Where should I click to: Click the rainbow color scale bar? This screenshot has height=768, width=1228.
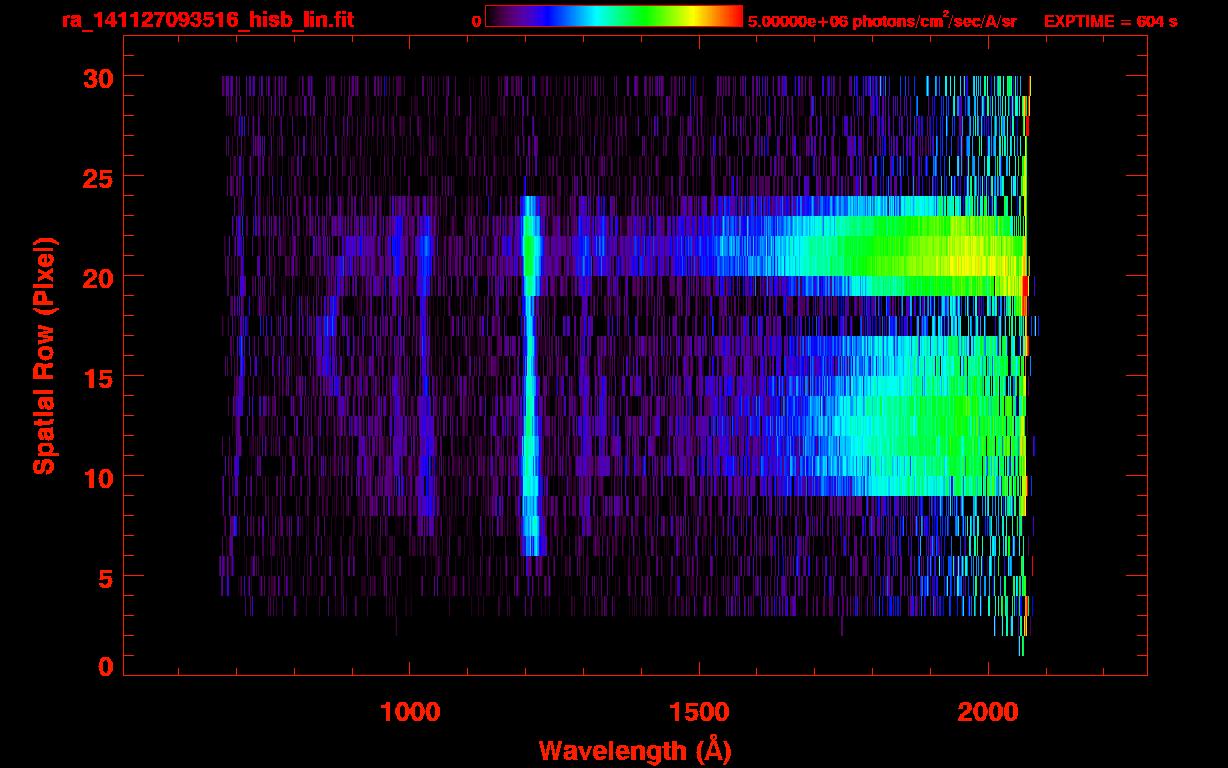[x=614, y=16]
